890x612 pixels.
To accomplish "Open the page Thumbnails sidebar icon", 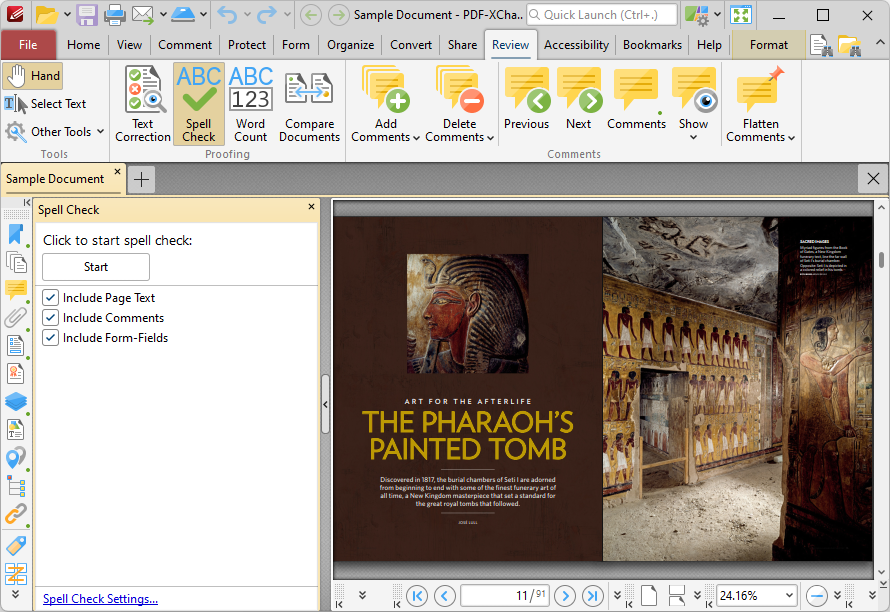I will click(16, 262).
